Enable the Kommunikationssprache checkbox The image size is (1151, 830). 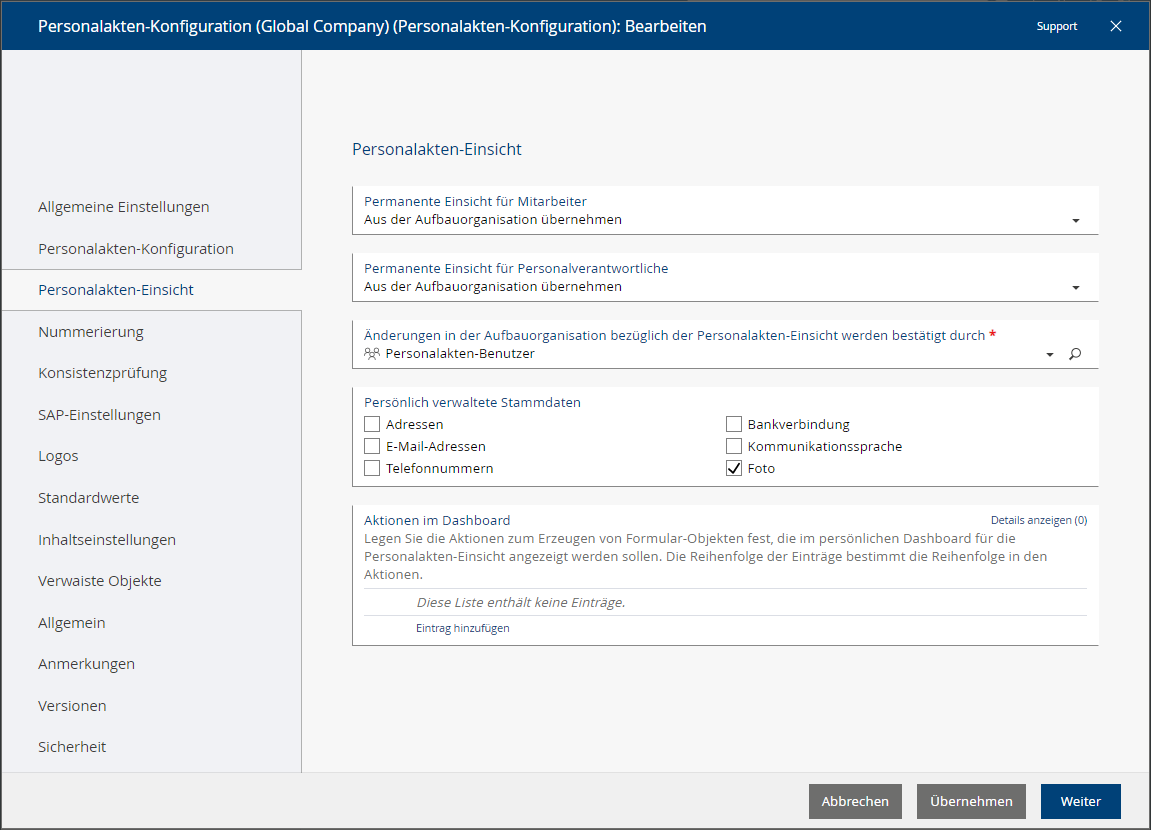pos(734,446)
